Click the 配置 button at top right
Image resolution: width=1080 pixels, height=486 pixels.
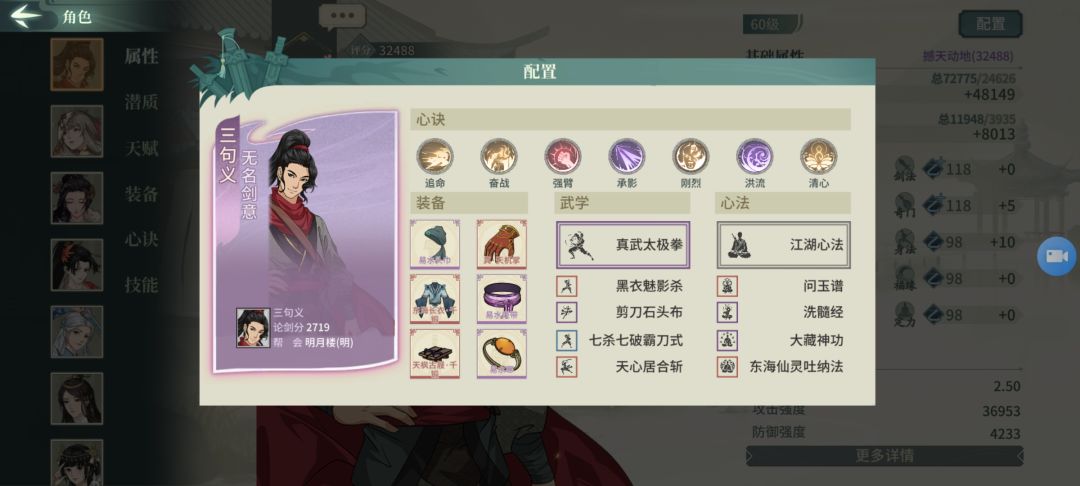point(990,24)
